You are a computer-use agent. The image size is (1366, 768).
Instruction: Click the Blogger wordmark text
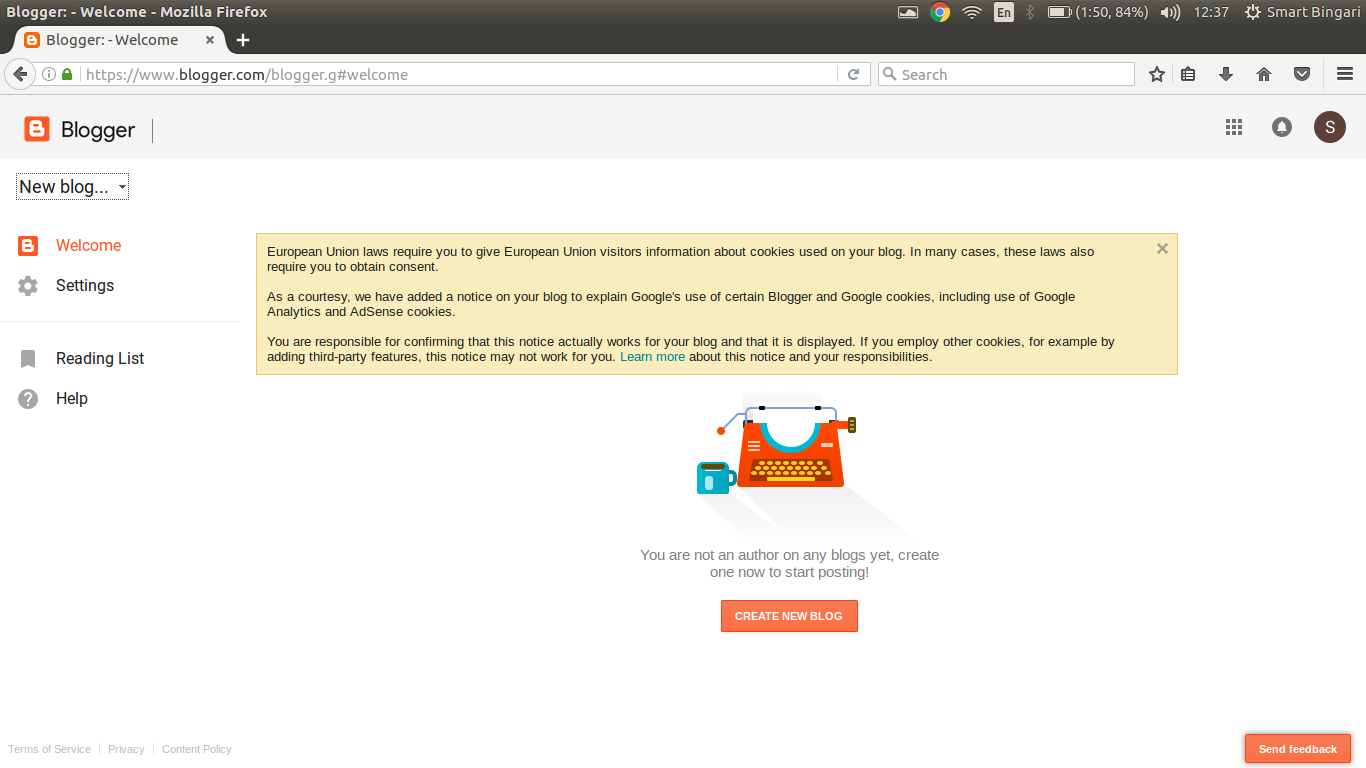pos(97,130)
